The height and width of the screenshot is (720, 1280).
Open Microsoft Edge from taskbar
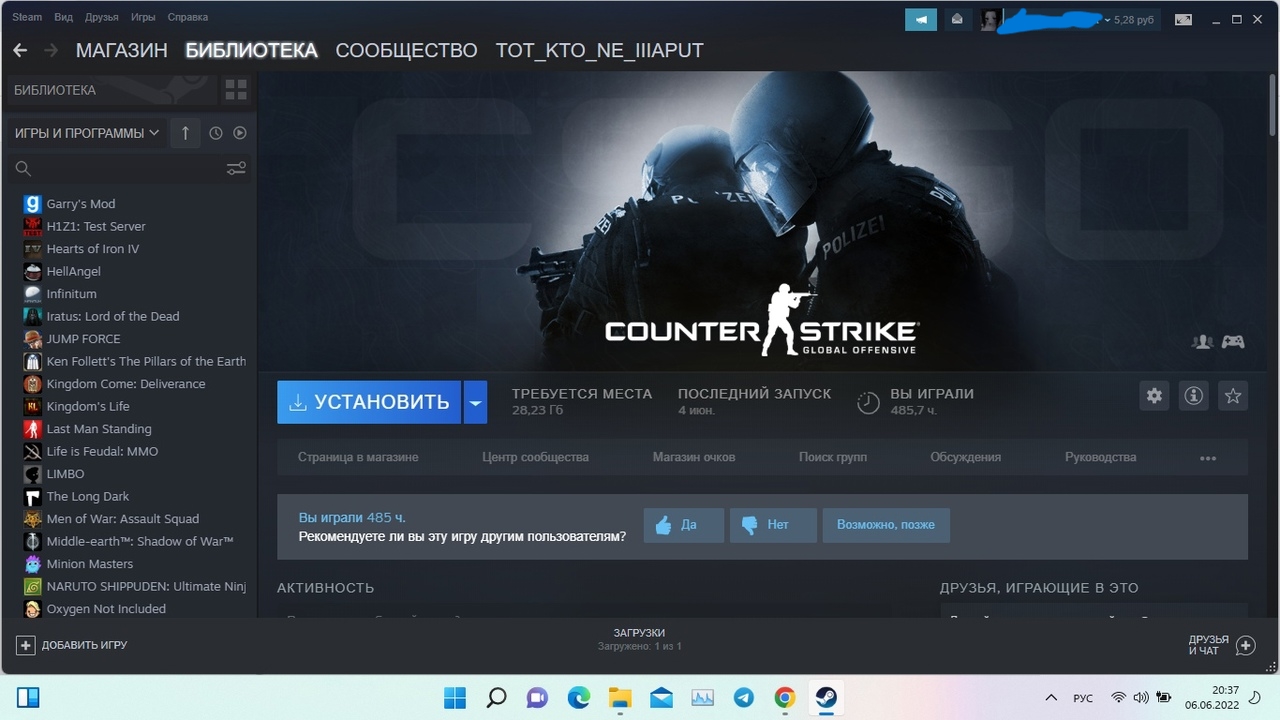pyautogui.click(x=579, y=697)
